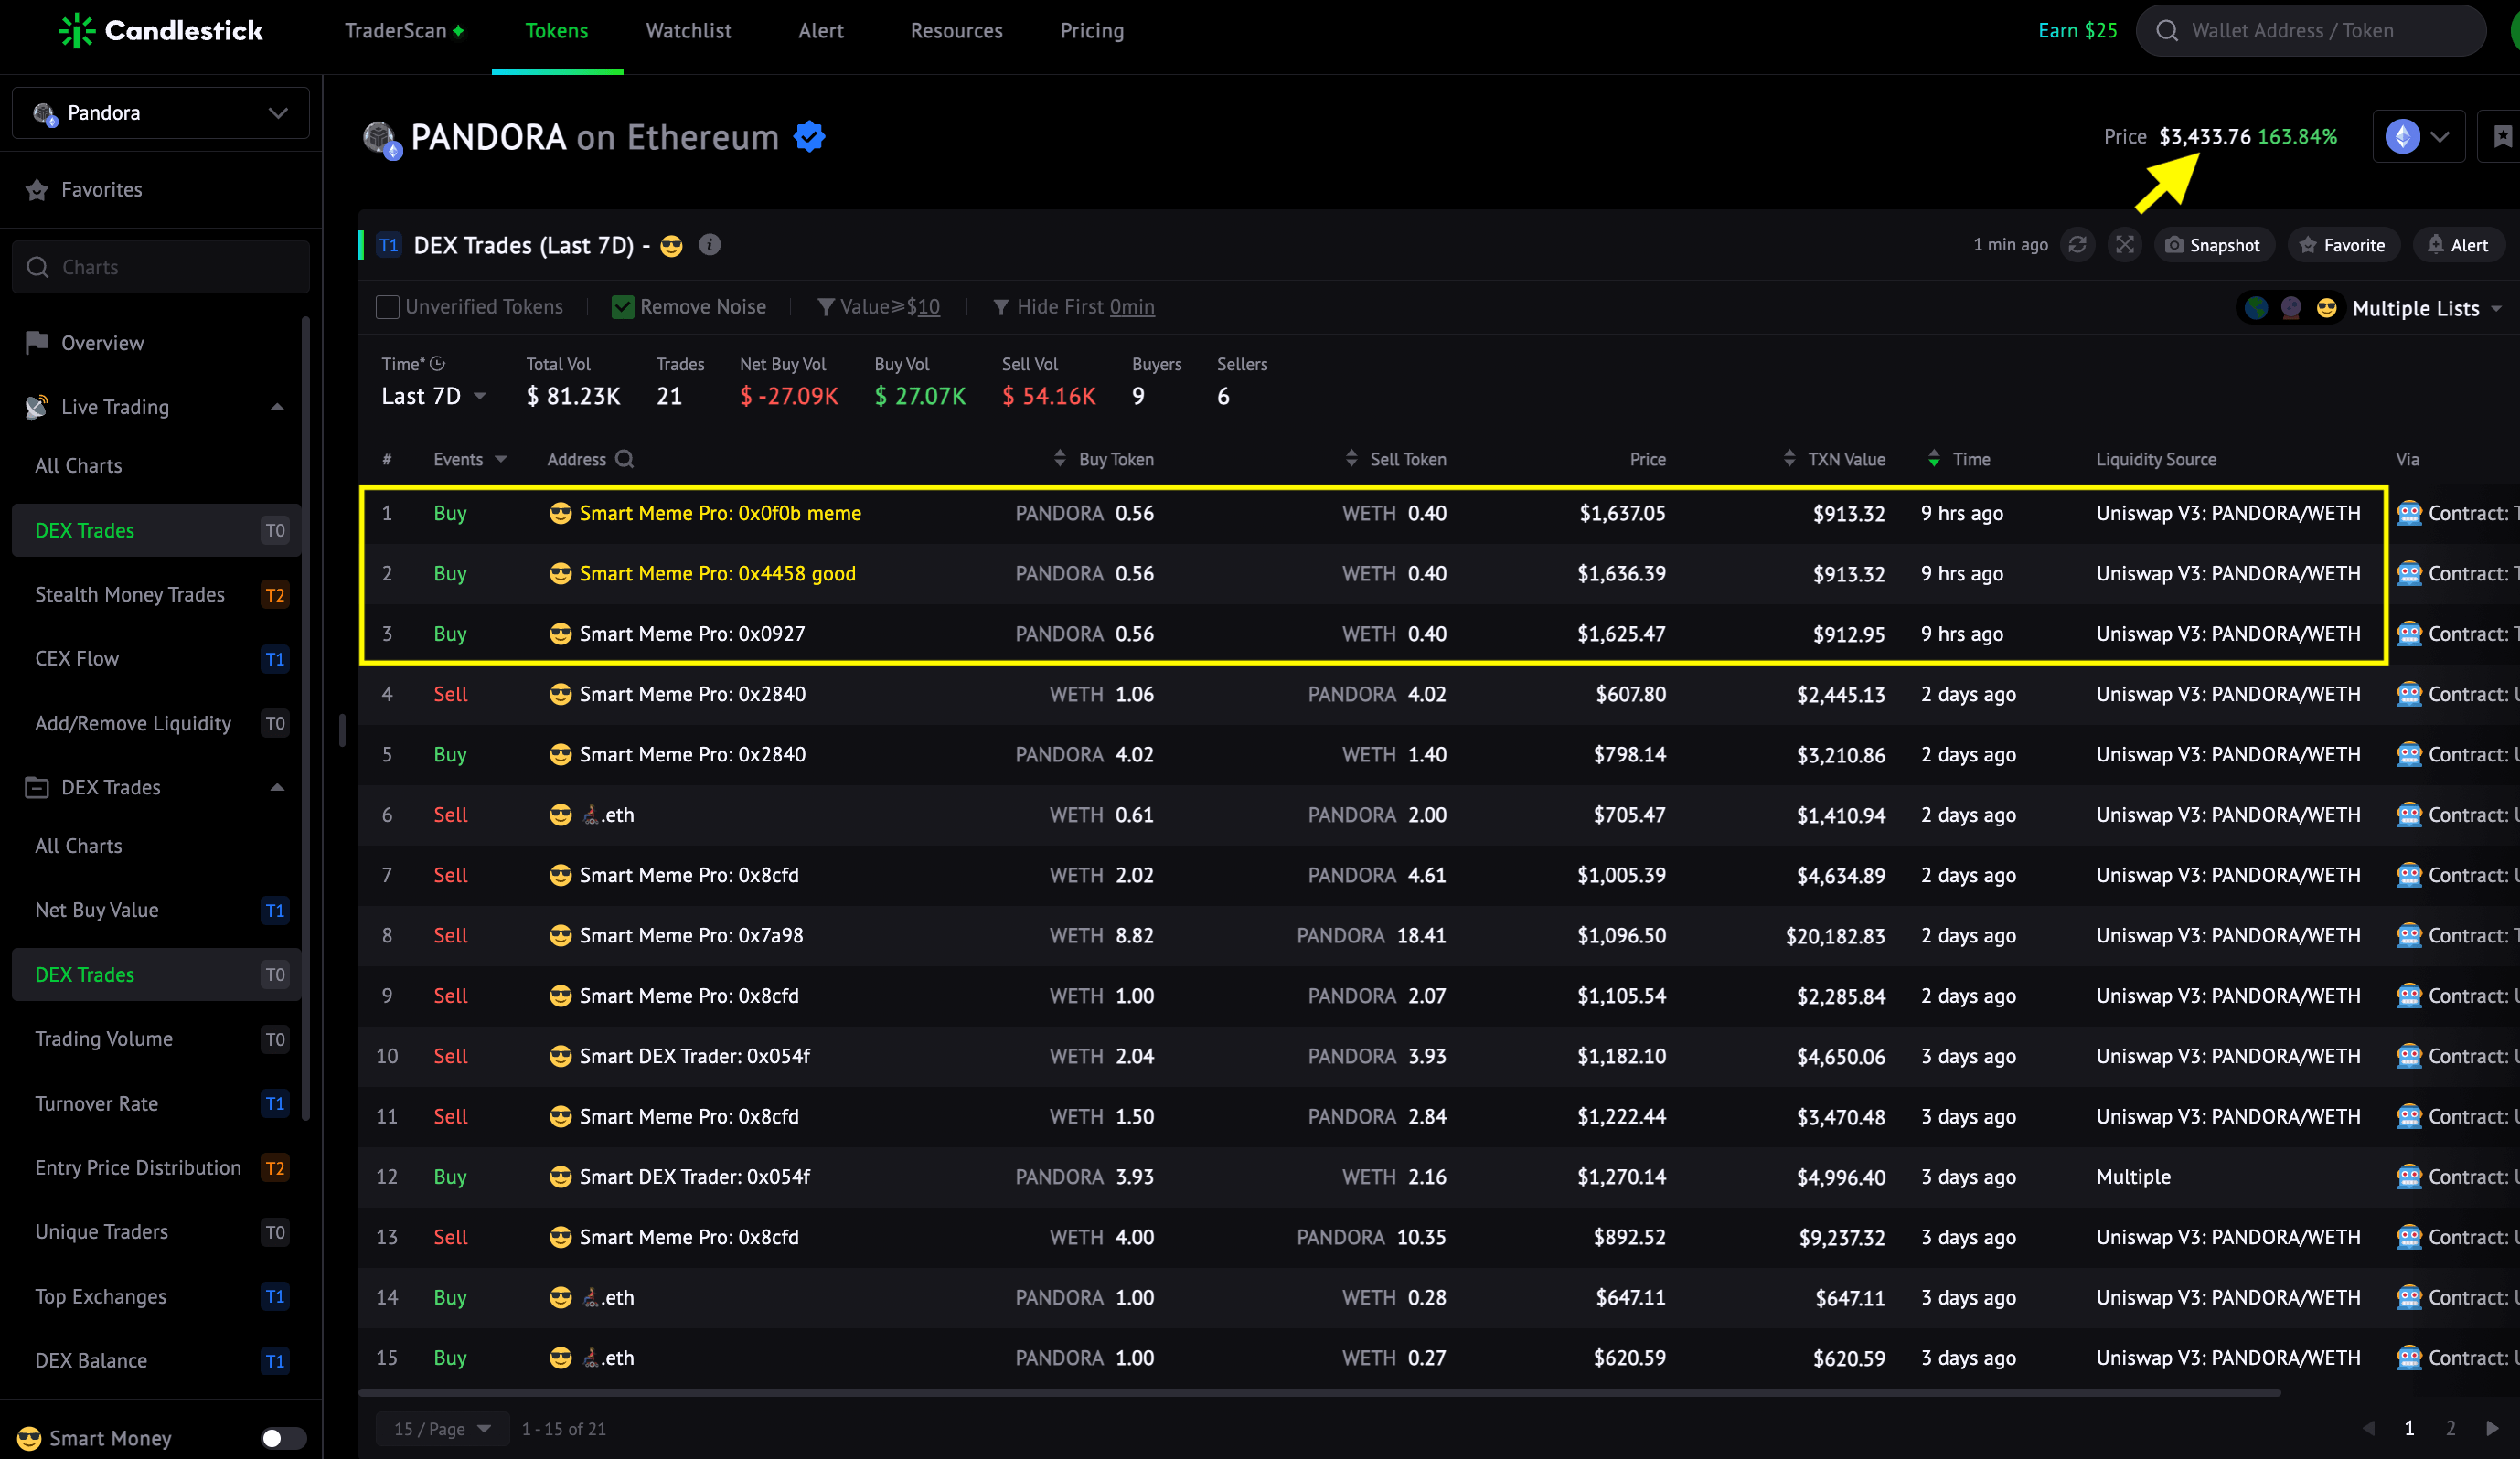The width and height of the screenshot is (2520, 1459).
Task: Open the Last 7D time range dropdown
Action: pyautogui.click(x=434, y=396)
